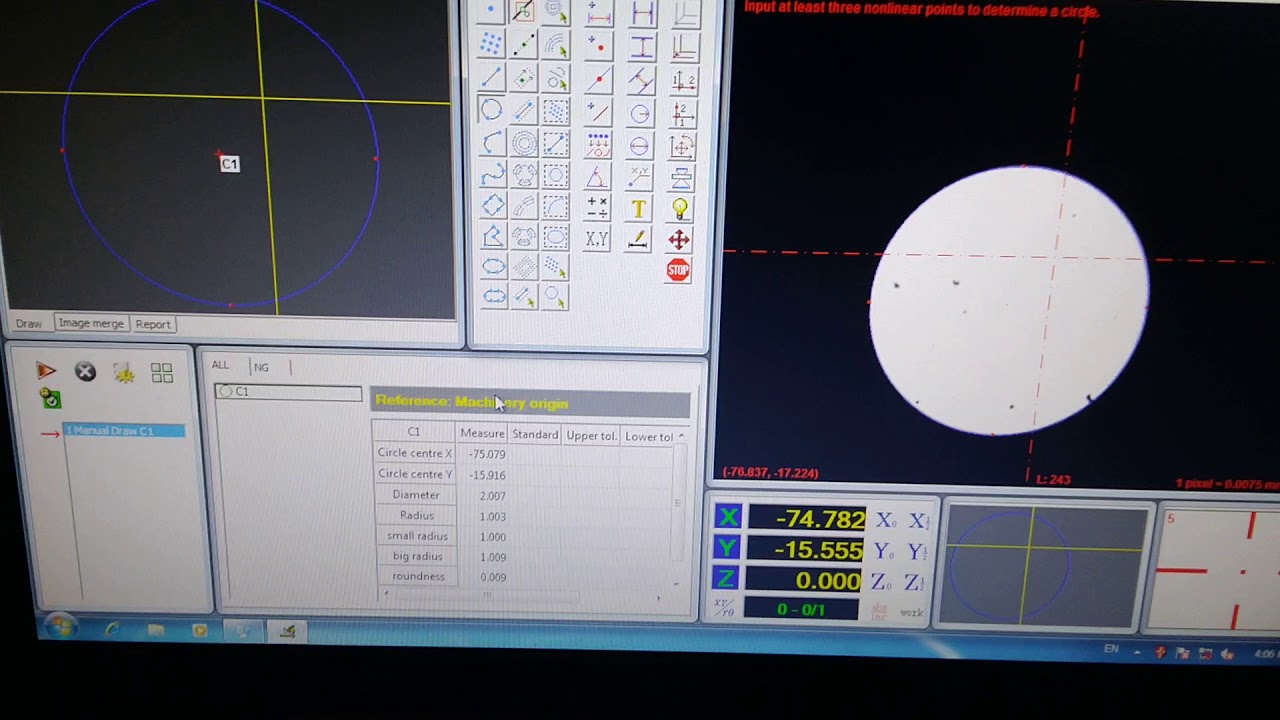Click the orange play run-program icon

(46, 371)
